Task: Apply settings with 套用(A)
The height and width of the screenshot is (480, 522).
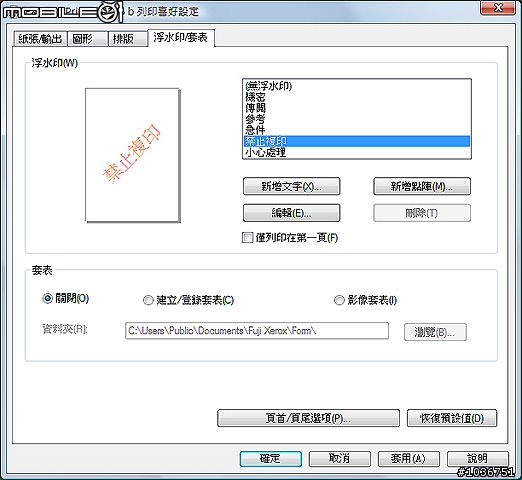Action: tap(409, 459)
